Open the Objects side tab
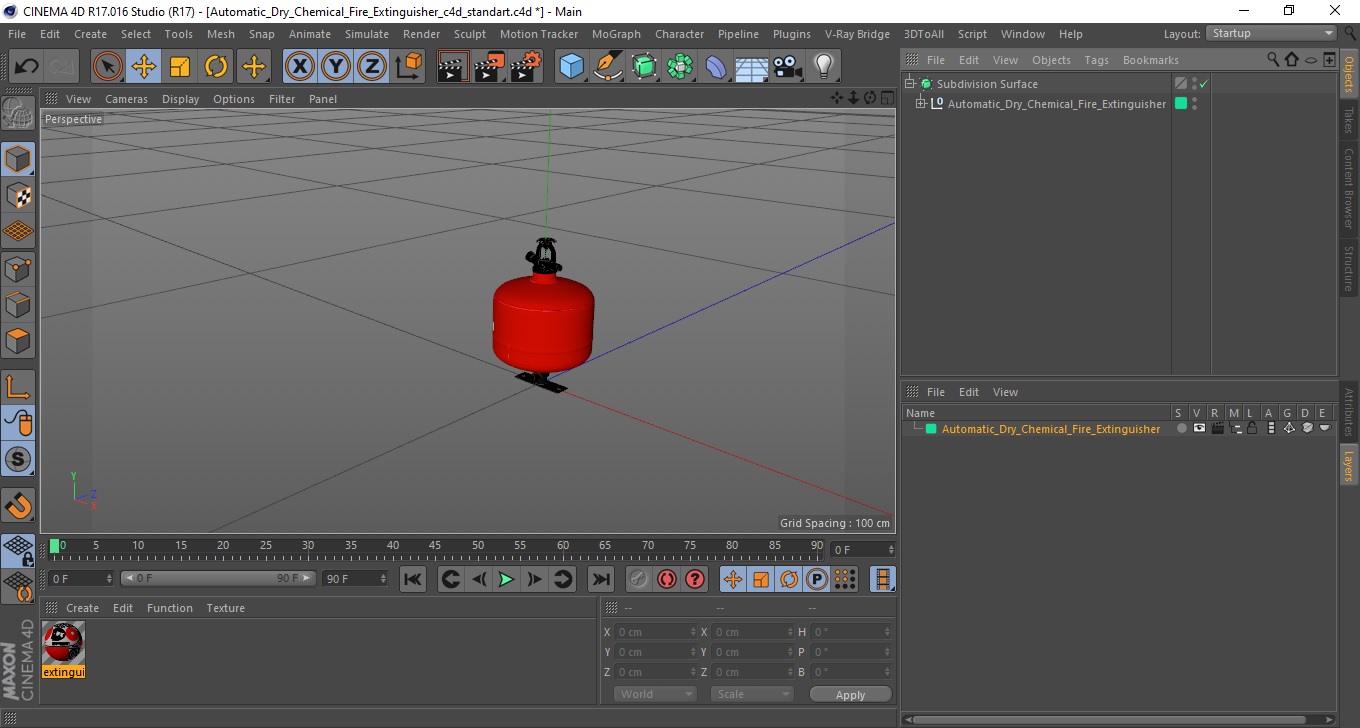 click(x=1349, y=73)
